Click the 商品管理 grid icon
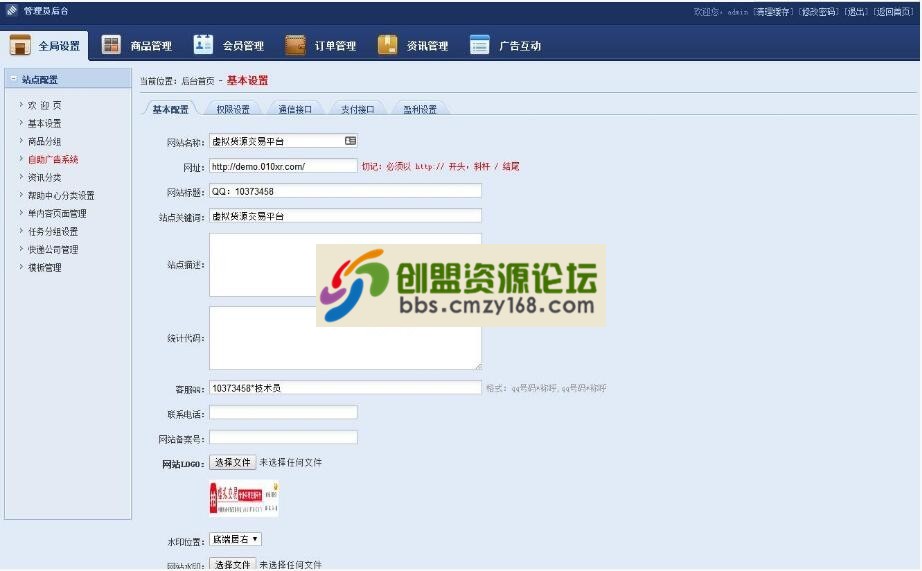The width and height of the screenshot is (922, 571). point(111,45)
